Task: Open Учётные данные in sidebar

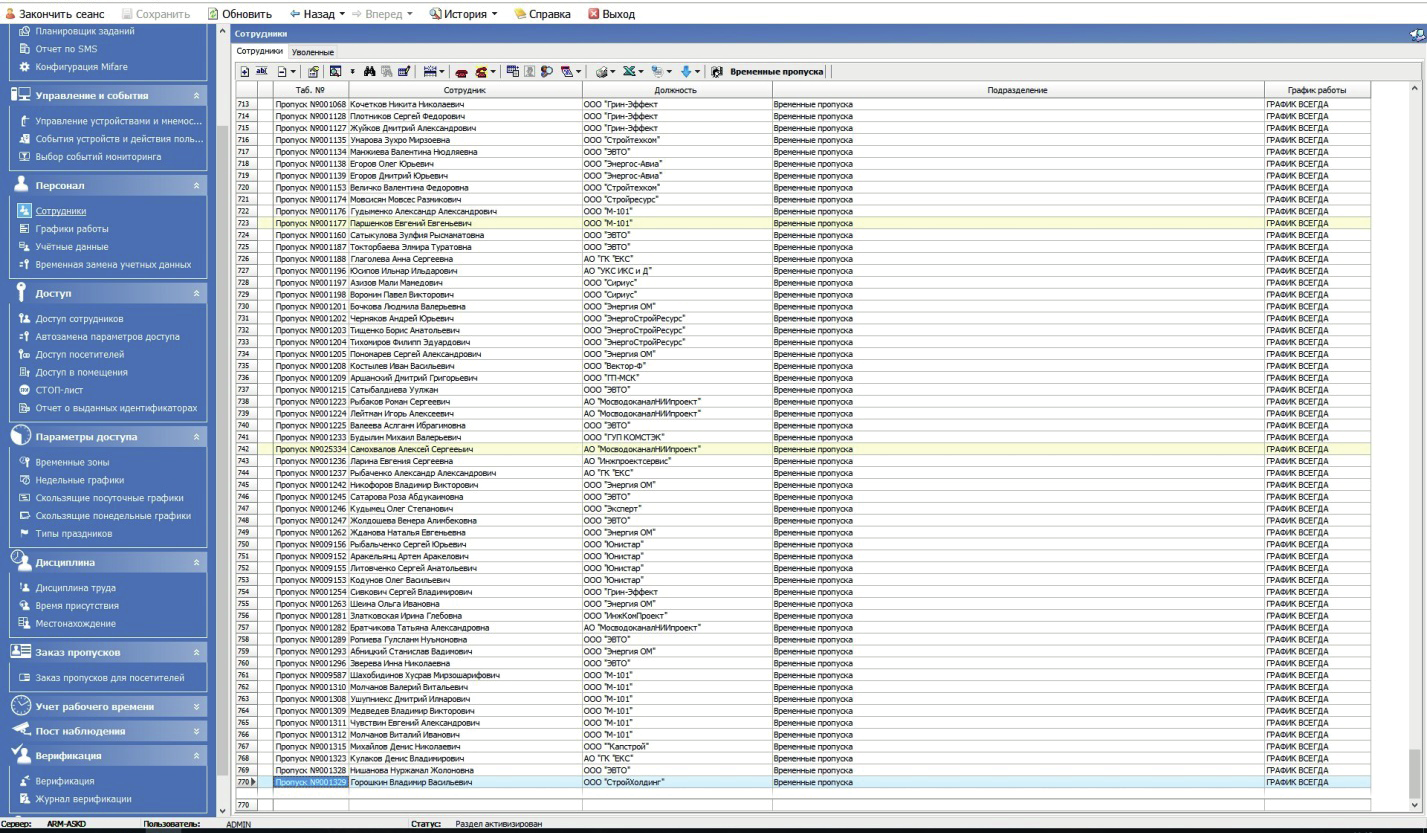Action: click(x=72, y=246)
